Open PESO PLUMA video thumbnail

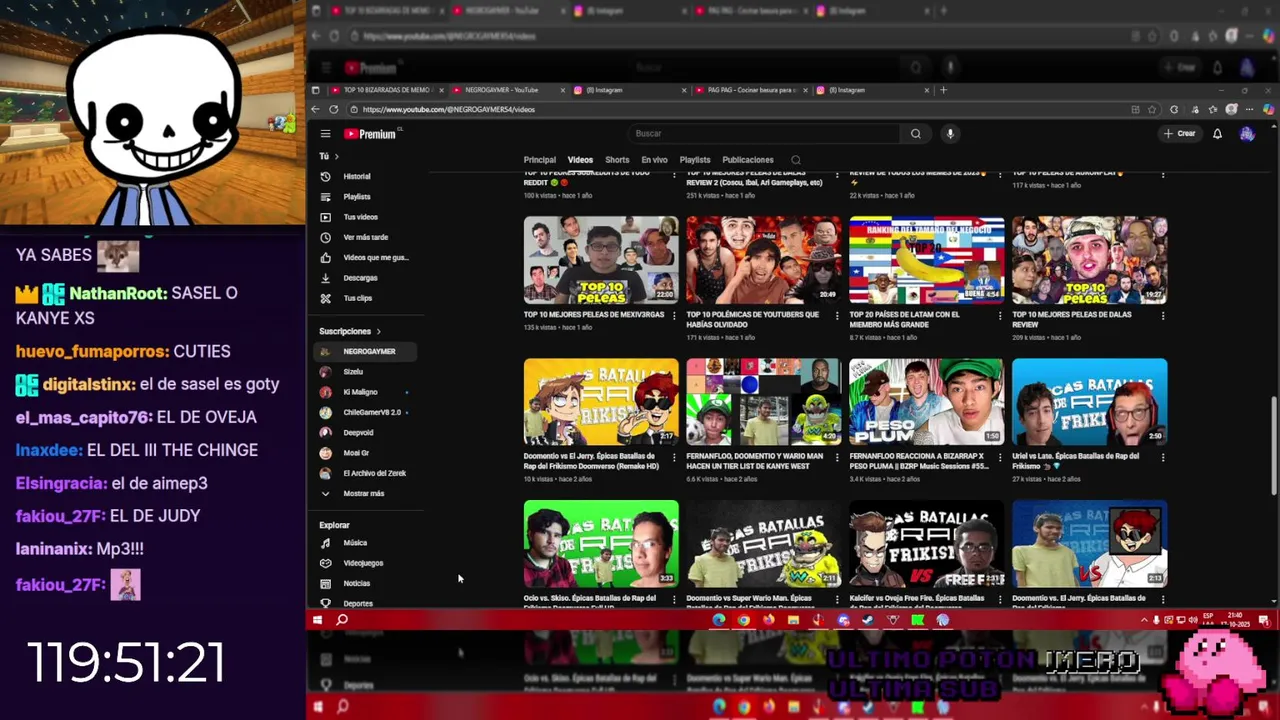coord(926,402)
